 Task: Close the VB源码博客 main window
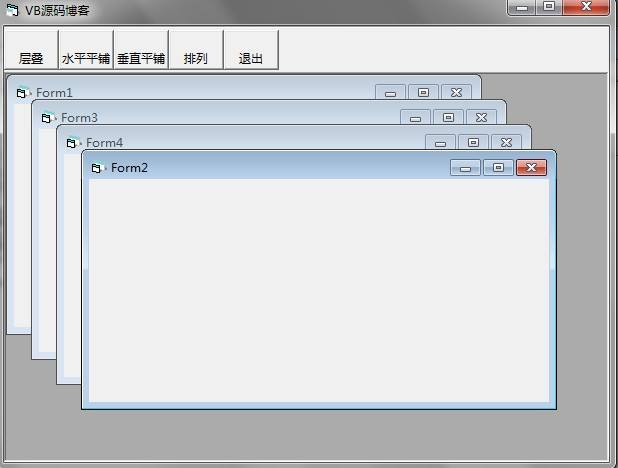(586, 7)
